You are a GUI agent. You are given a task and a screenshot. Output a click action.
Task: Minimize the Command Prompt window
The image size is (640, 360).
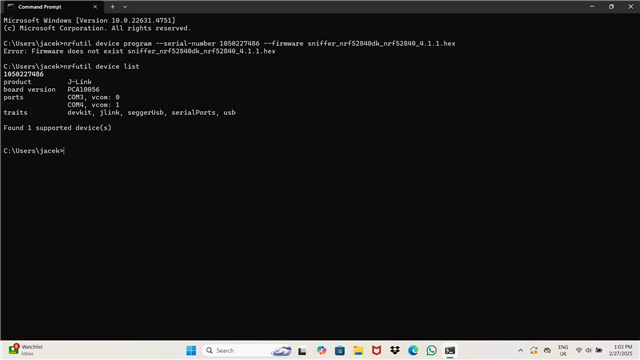(592, 7)
